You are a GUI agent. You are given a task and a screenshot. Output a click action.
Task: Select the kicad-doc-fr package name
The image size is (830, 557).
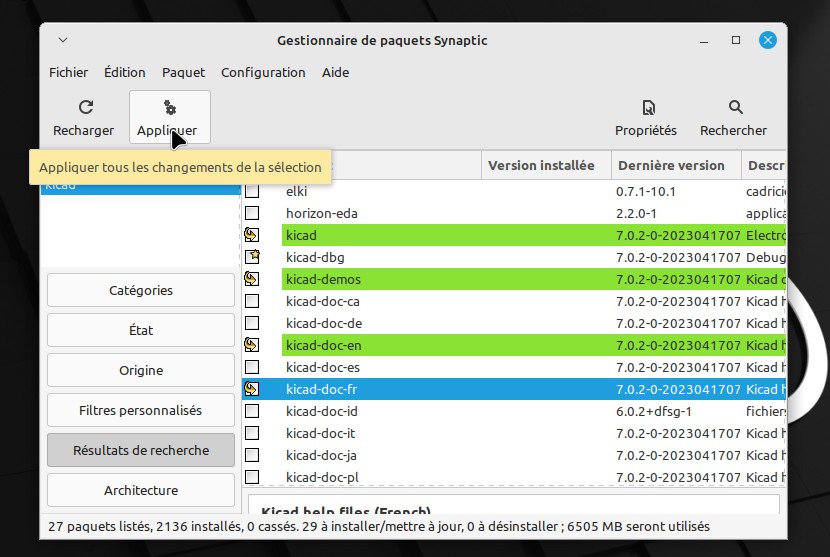pyautogui.click(x=321, y=389)
